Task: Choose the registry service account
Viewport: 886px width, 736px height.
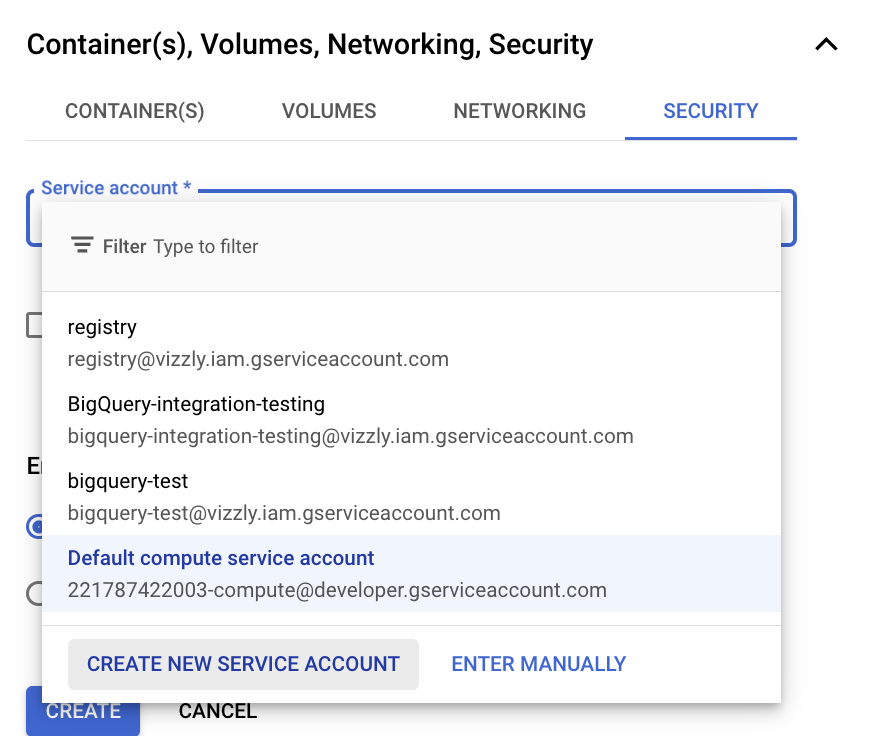Action: (411, 343)
